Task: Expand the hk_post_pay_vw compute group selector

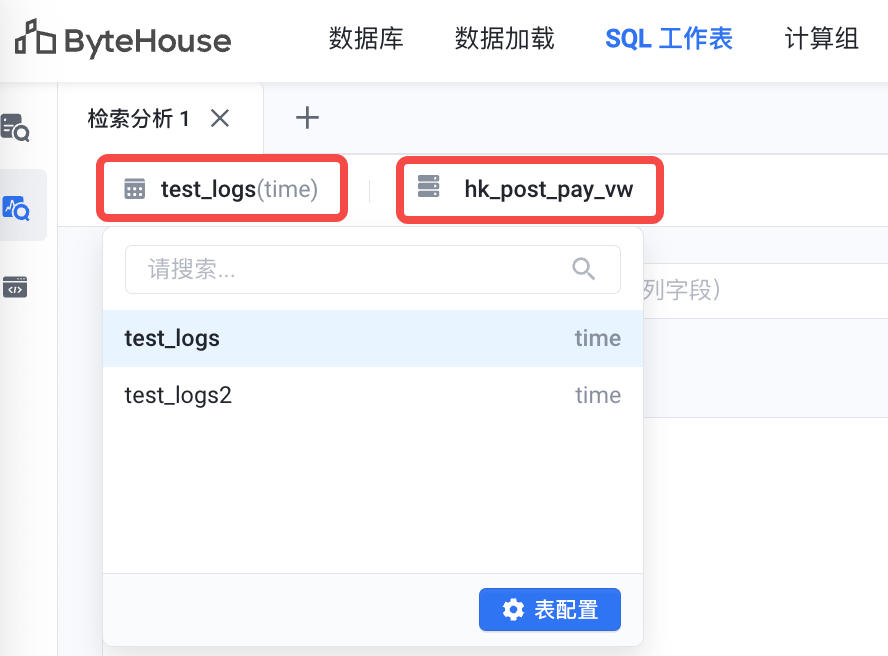Action: (530, 189)
